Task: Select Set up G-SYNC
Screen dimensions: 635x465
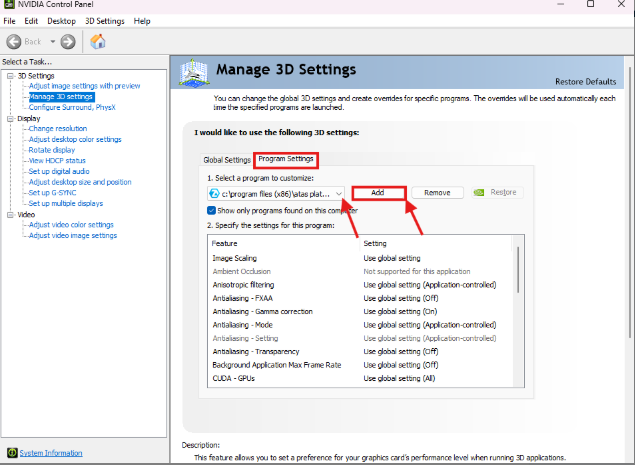Action: coord(52,193)
